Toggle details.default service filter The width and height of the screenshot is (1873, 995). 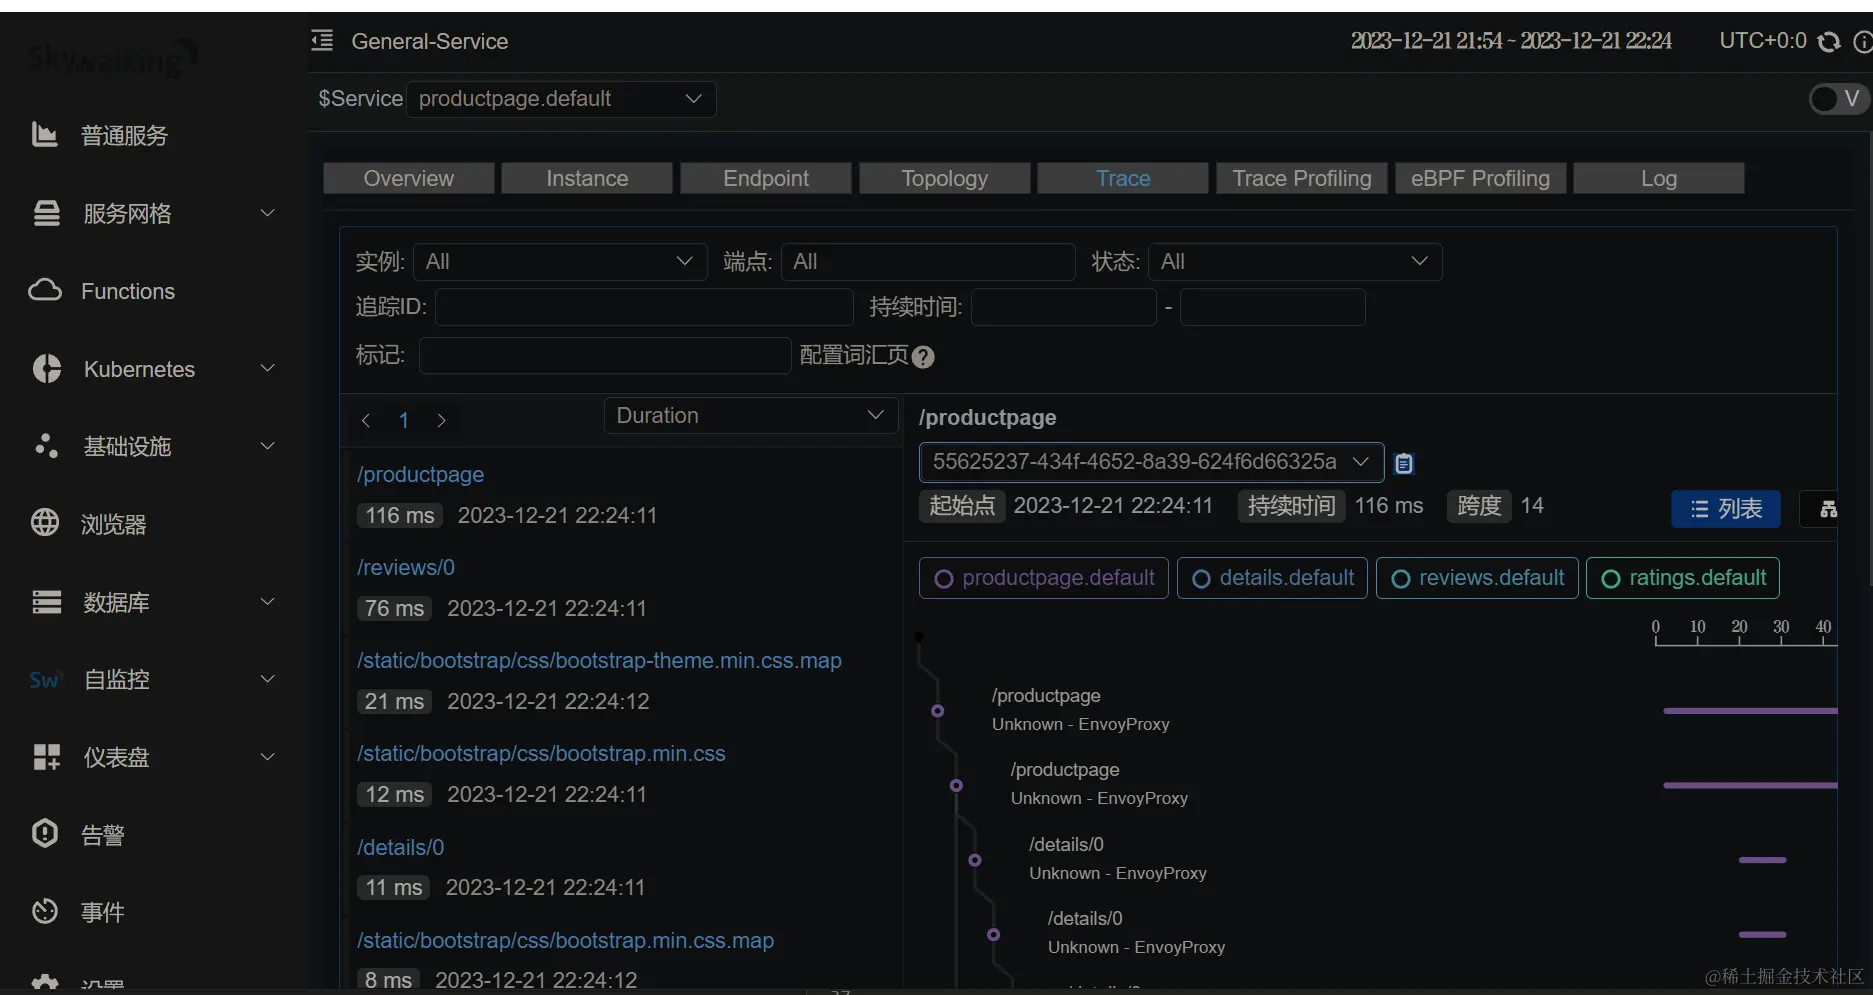click(x=1272, y=578)
